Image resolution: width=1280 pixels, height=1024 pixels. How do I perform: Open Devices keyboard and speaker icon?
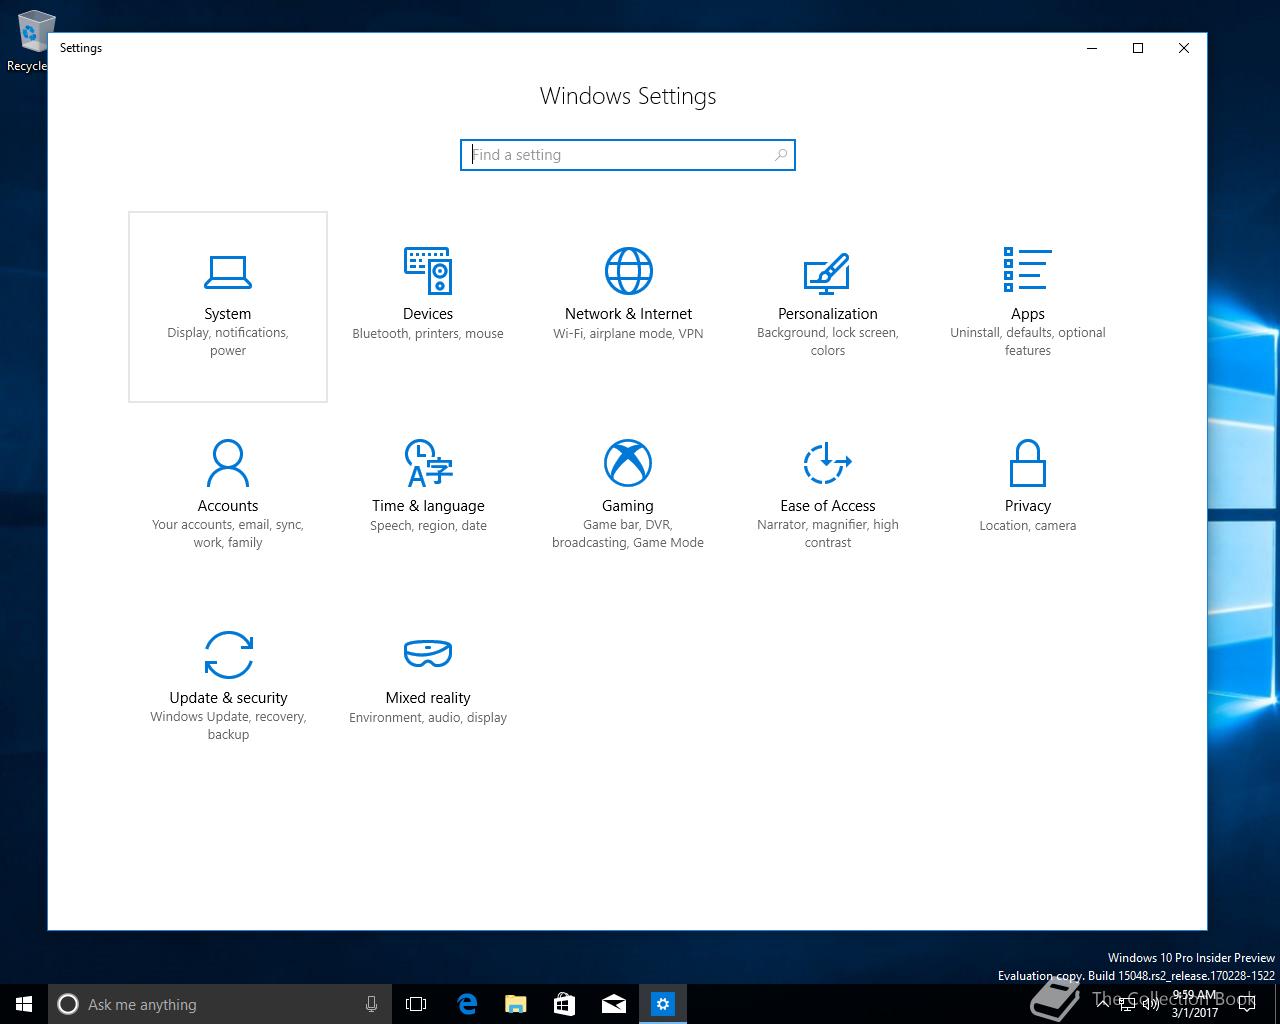coord(428,271)
